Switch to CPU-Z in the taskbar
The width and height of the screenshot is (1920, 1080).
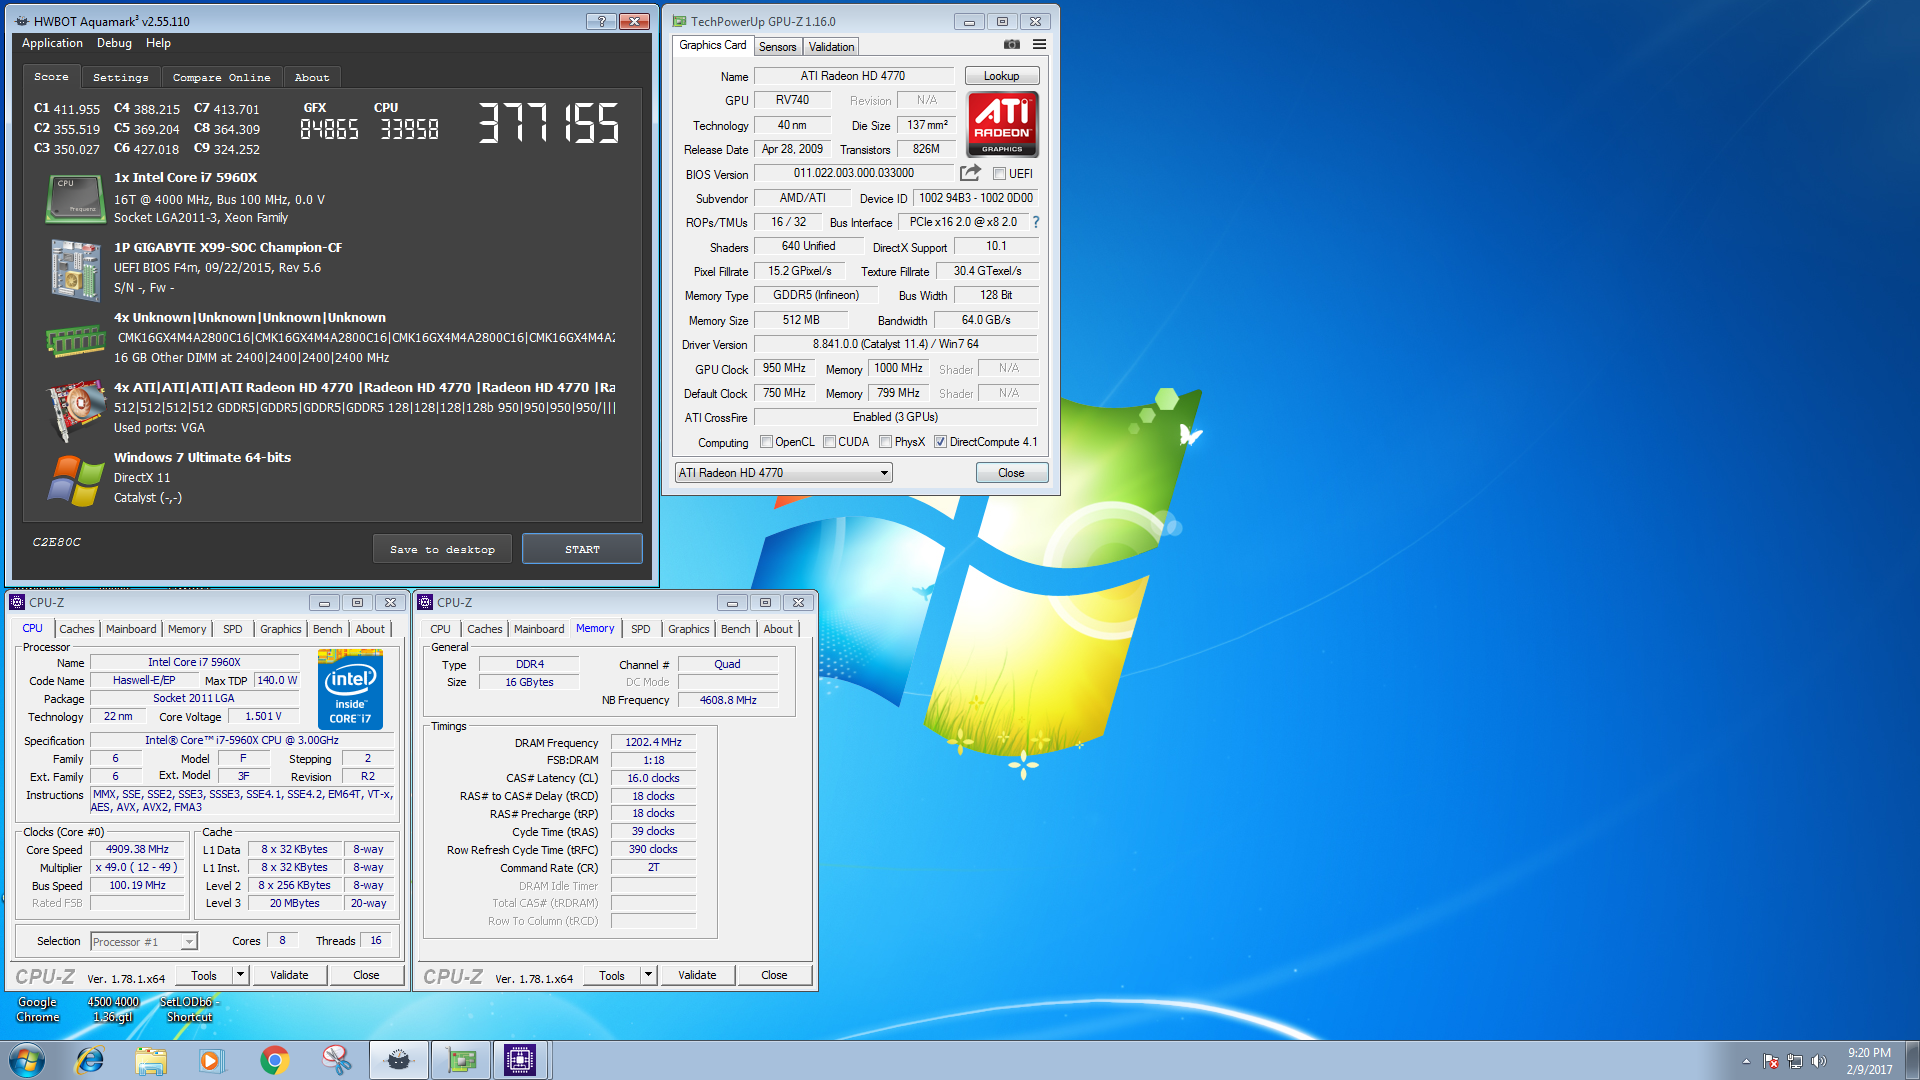coord(521,1060)
